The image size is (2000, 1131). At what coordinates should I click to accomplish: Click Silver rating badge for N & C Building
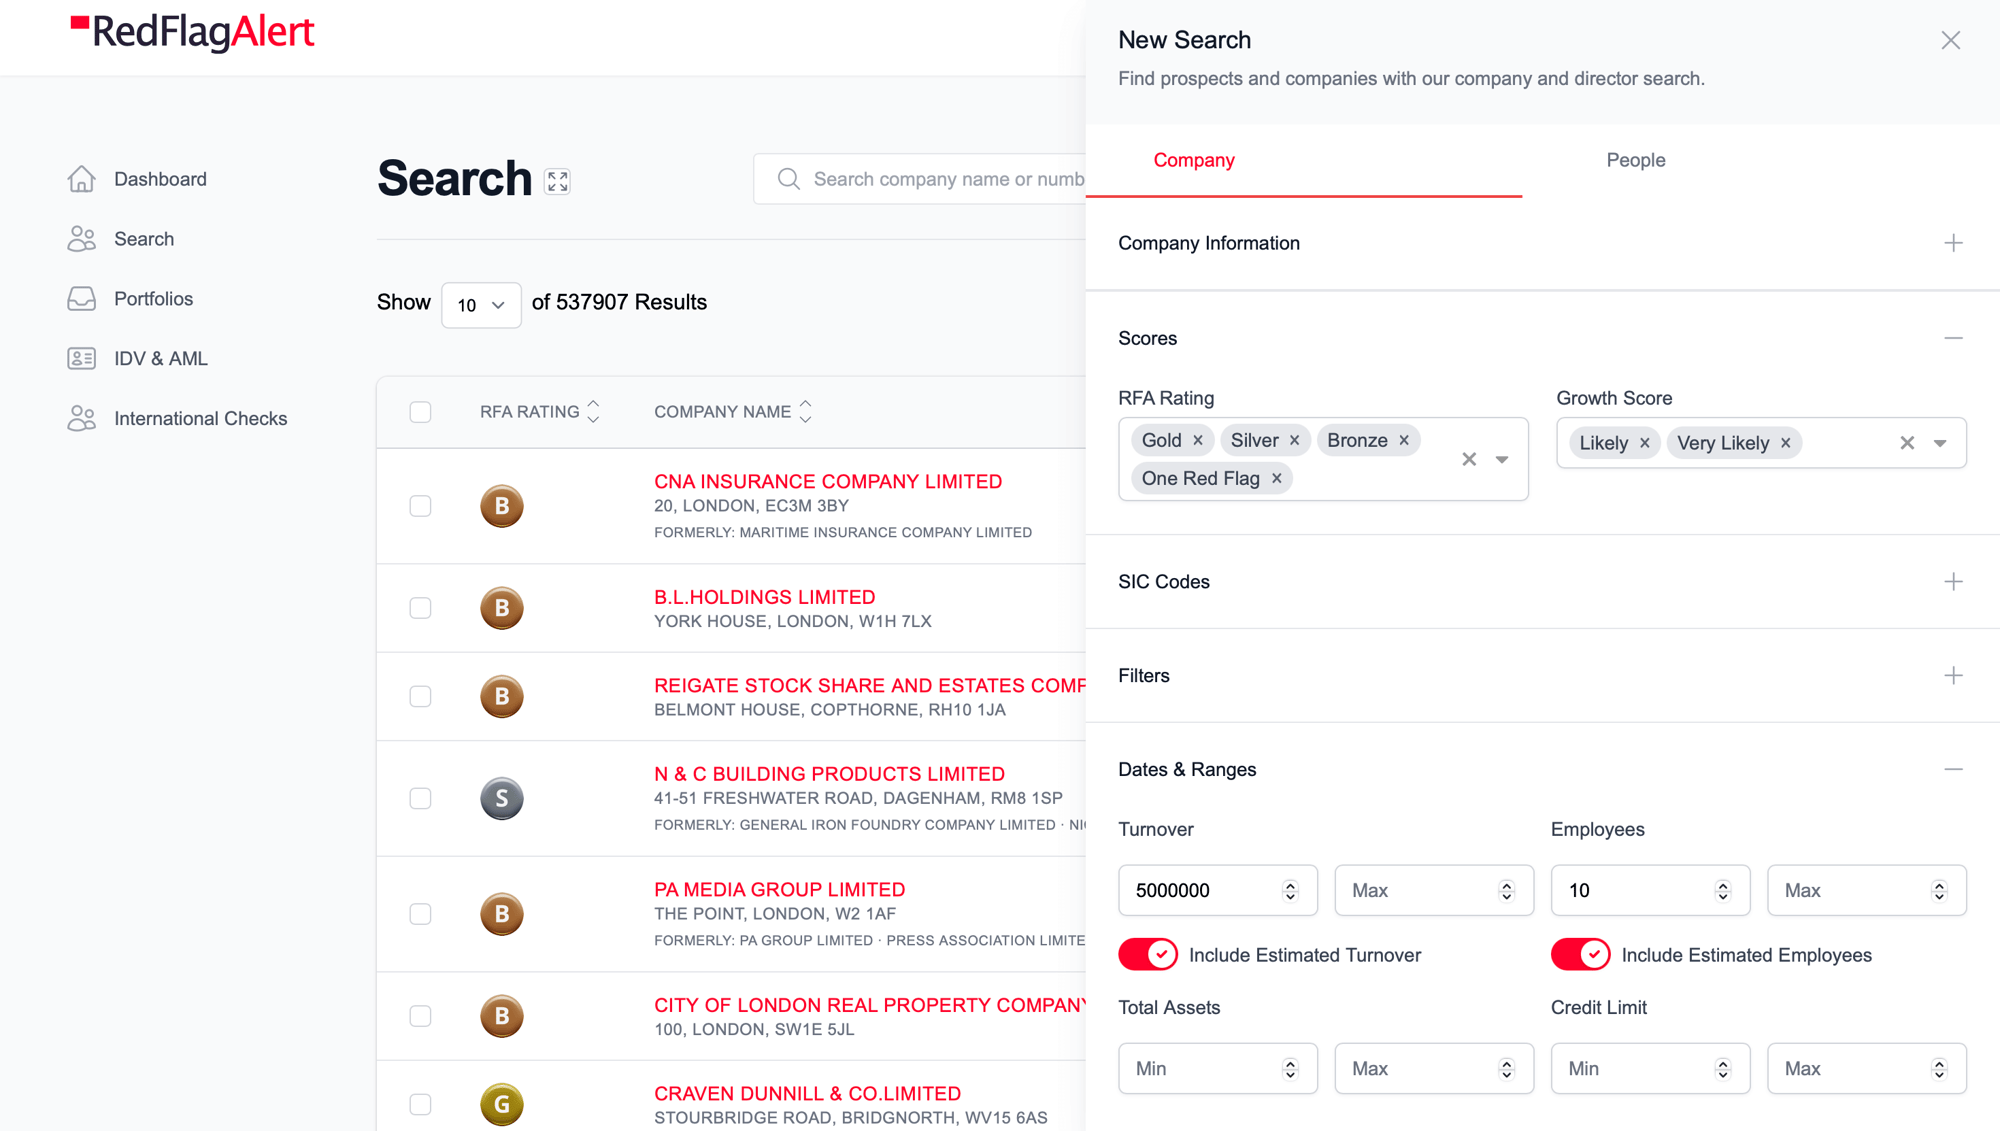[502, 798]
